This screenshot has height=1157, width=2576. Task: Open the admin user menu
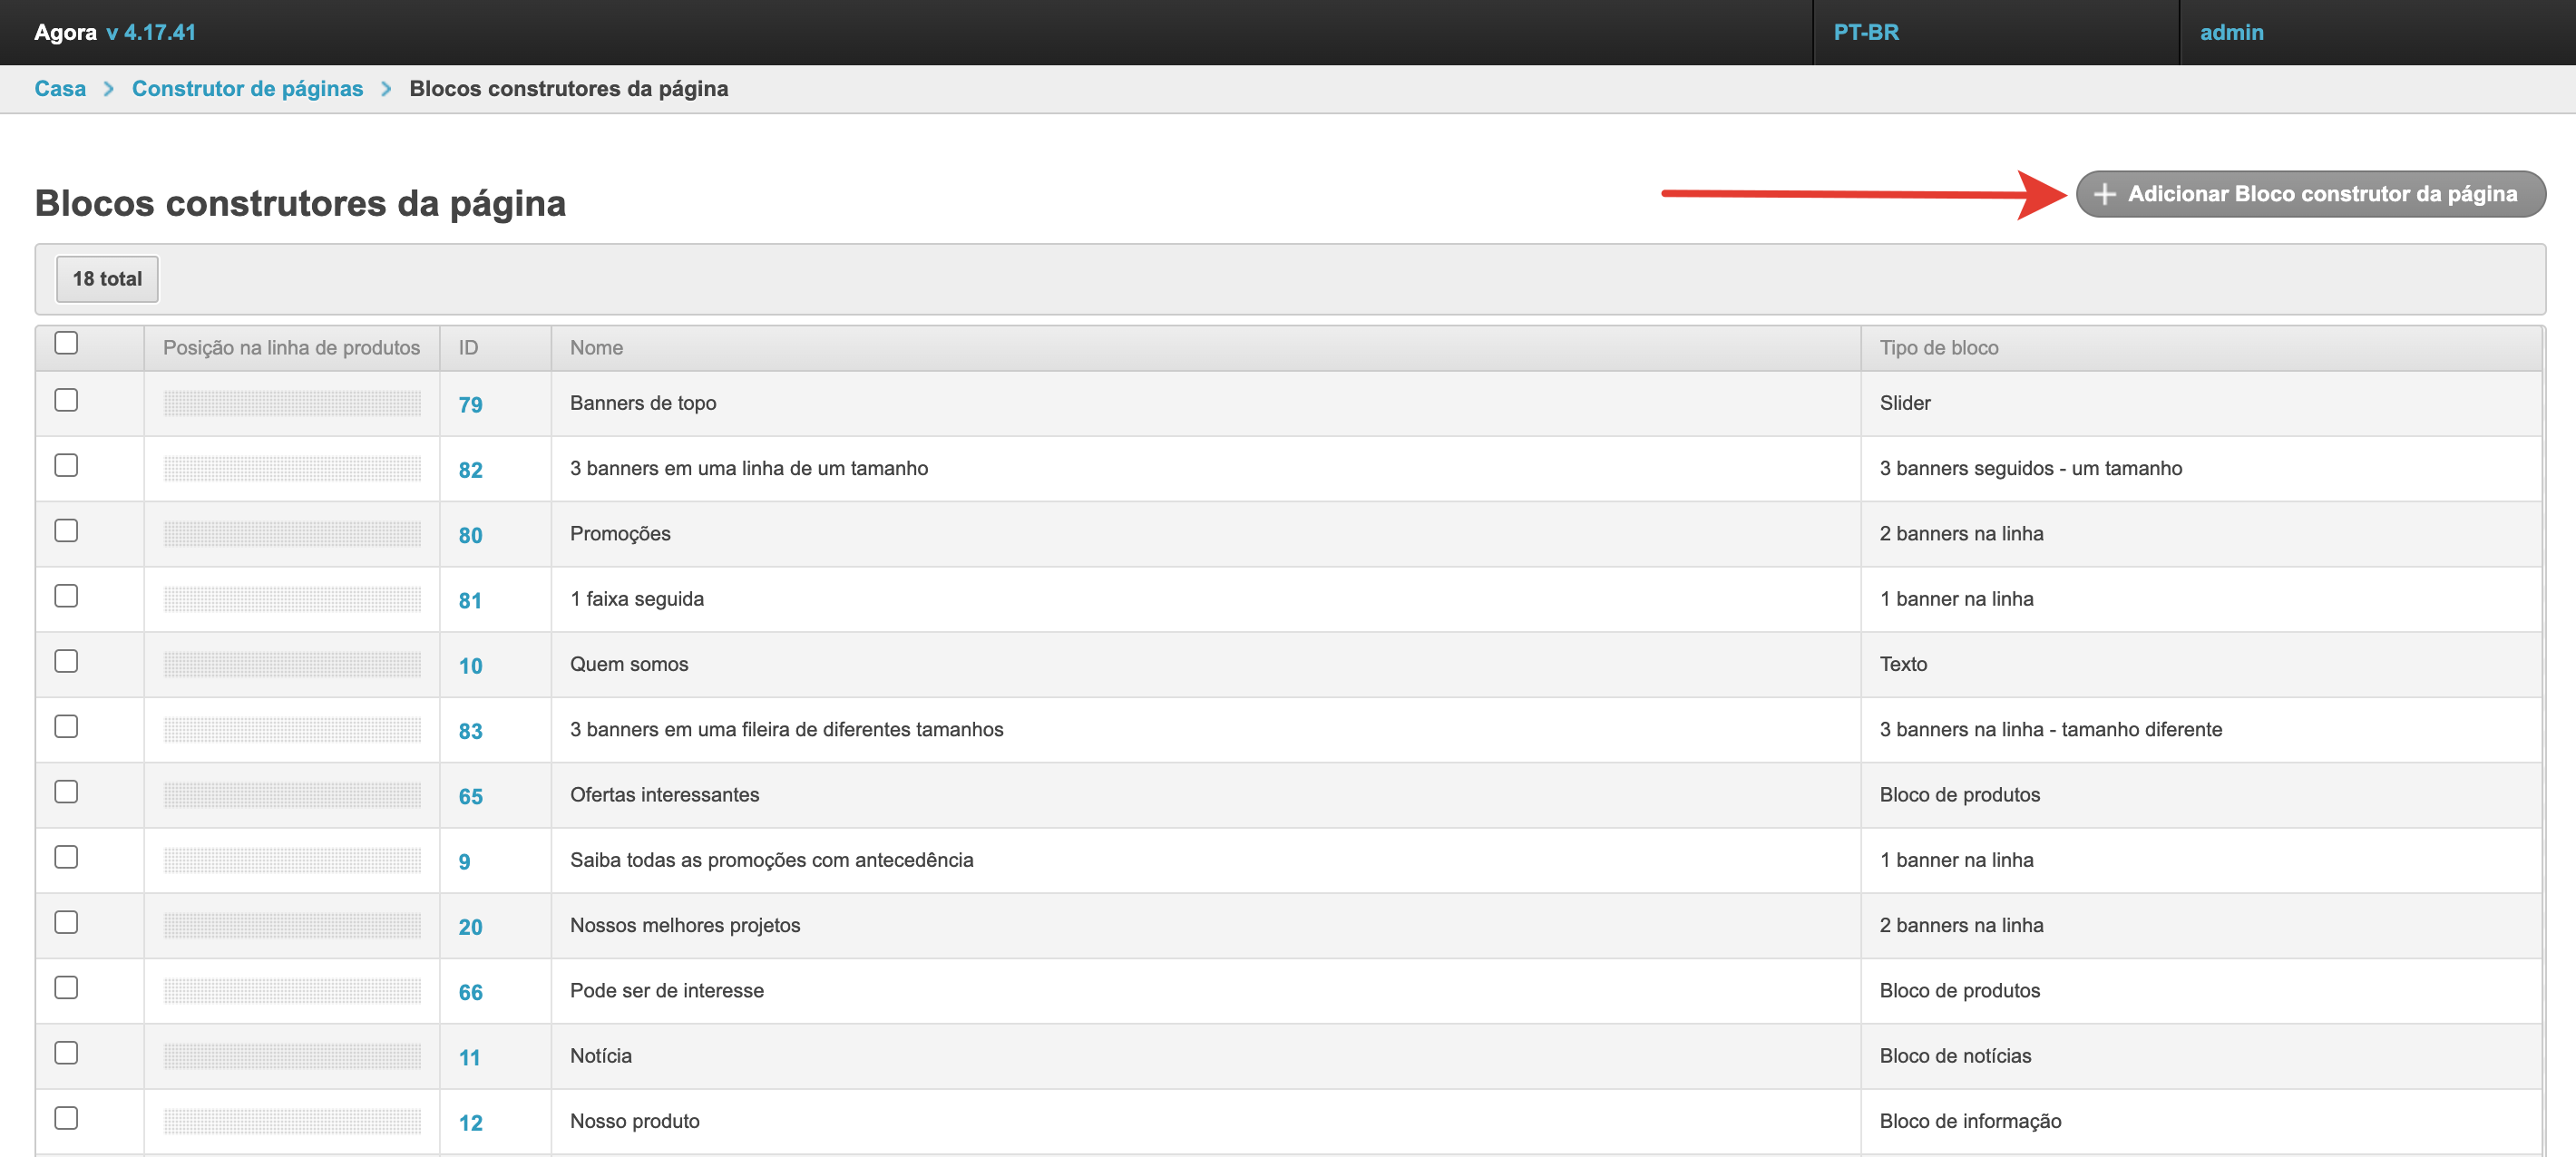(x=2230, y=32)
